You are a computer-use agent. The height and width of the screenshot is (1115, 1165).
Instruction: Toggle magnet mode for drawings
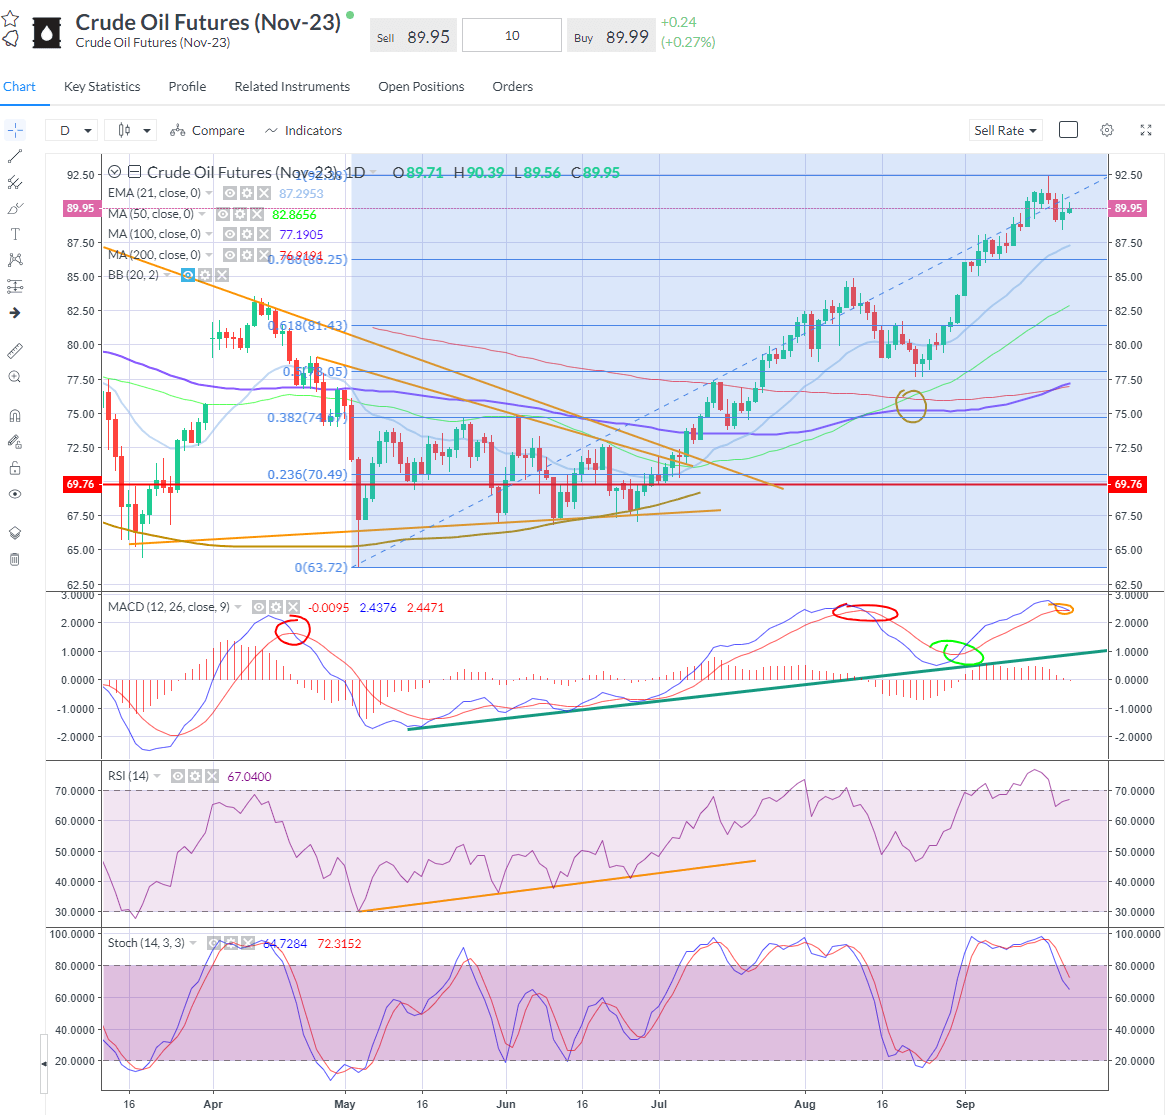[x=15, y=415]
